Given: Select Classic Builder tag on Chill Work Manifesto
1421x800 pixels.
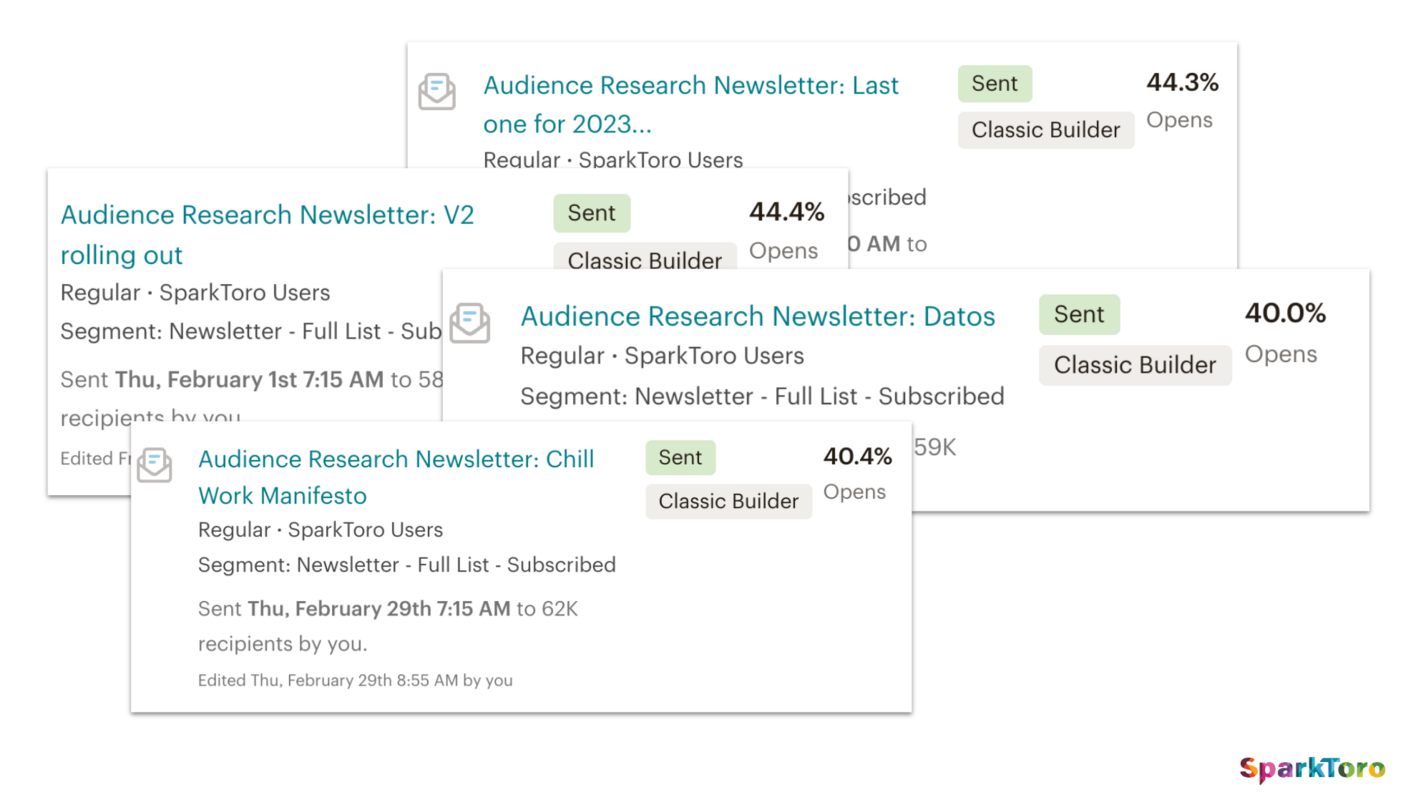Looking at the screenshot, I should 728,501.
